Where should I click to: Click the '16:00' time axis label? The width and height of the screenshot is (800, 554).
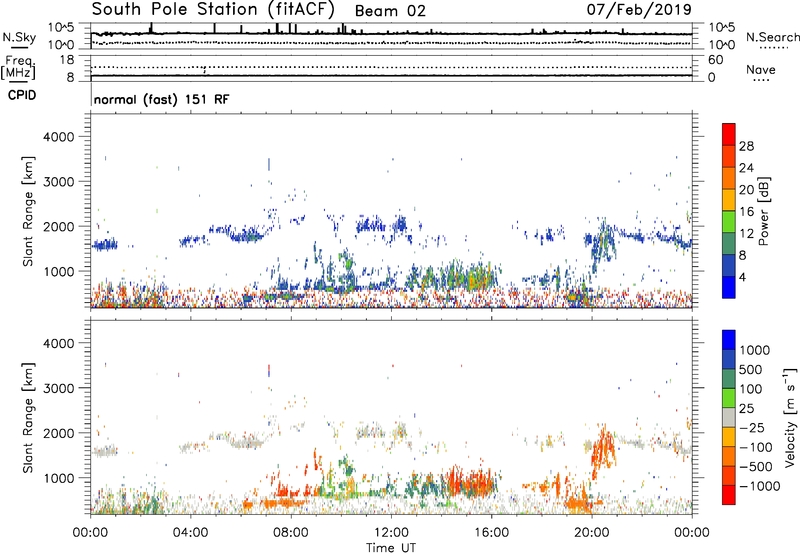(491, 533)
